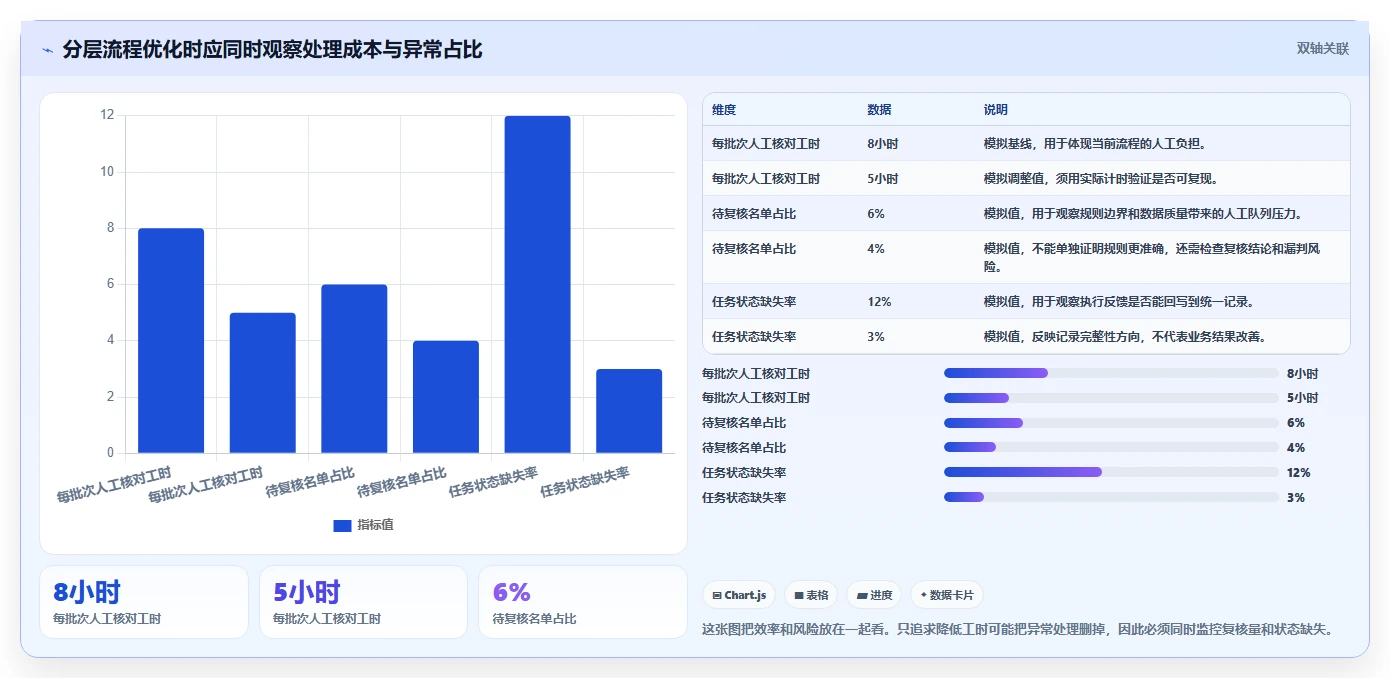The image size is (1390, 678).
Task: Click the 指标值 legend color box
Action: click(342, 525)
